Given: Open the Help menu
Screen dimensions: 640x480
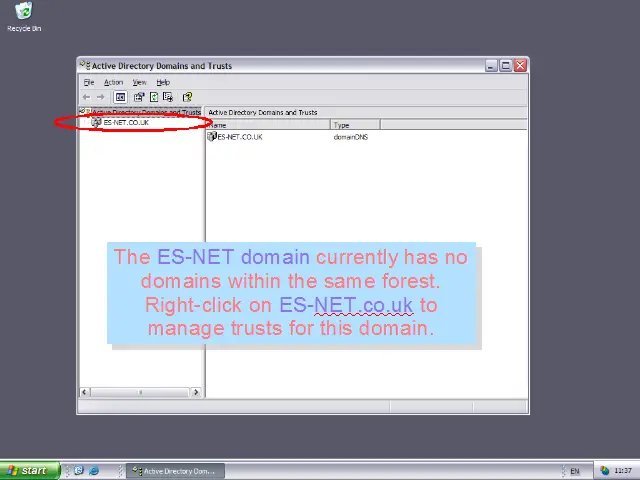Looking at the screenshot, I should [163, 82].
